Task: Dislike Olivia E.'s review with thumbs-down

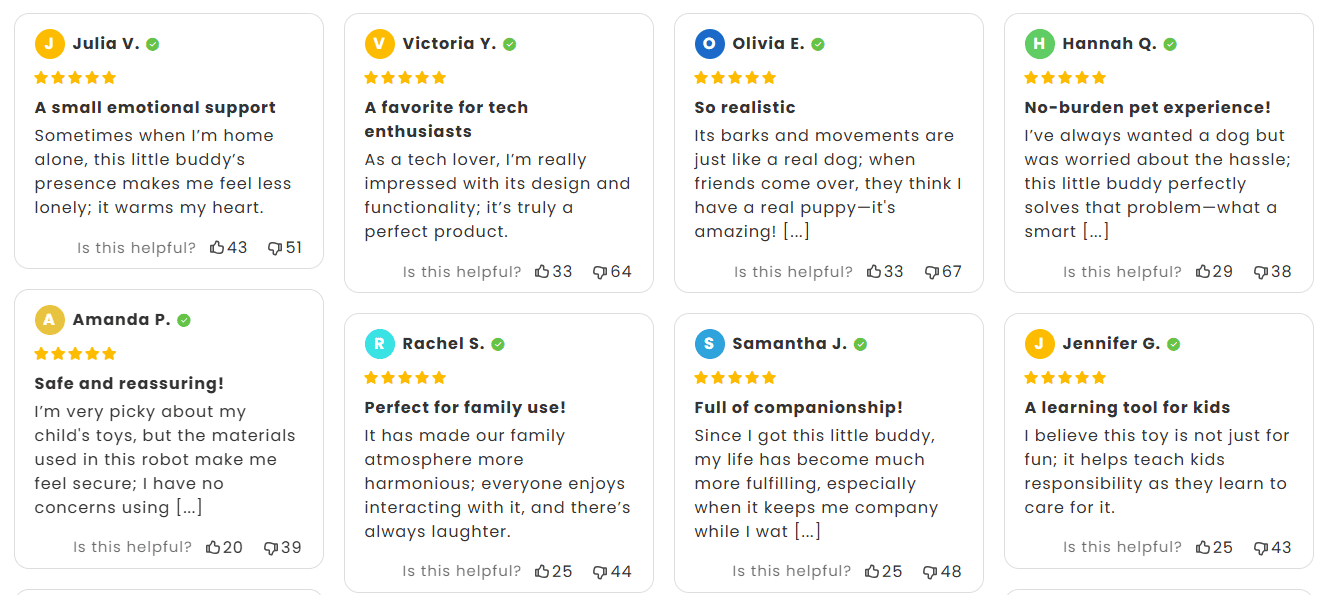Action: tap(931, 272)
